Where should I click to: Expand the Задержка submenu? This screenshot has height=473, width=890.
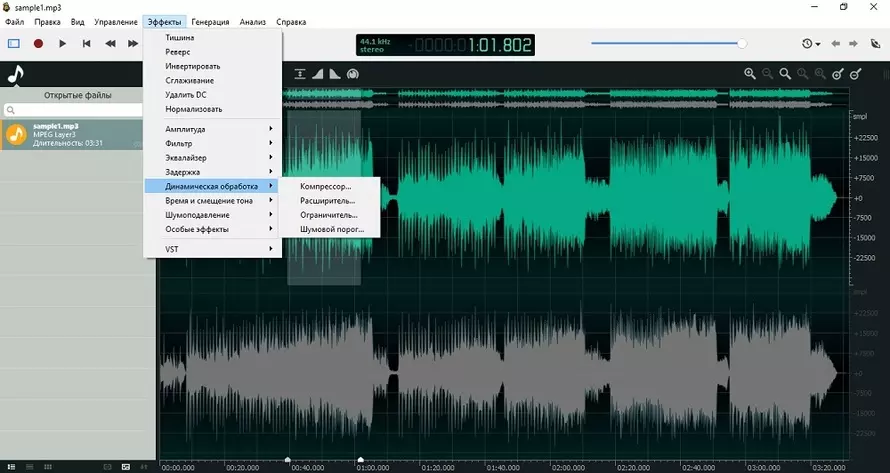(213, 171)
